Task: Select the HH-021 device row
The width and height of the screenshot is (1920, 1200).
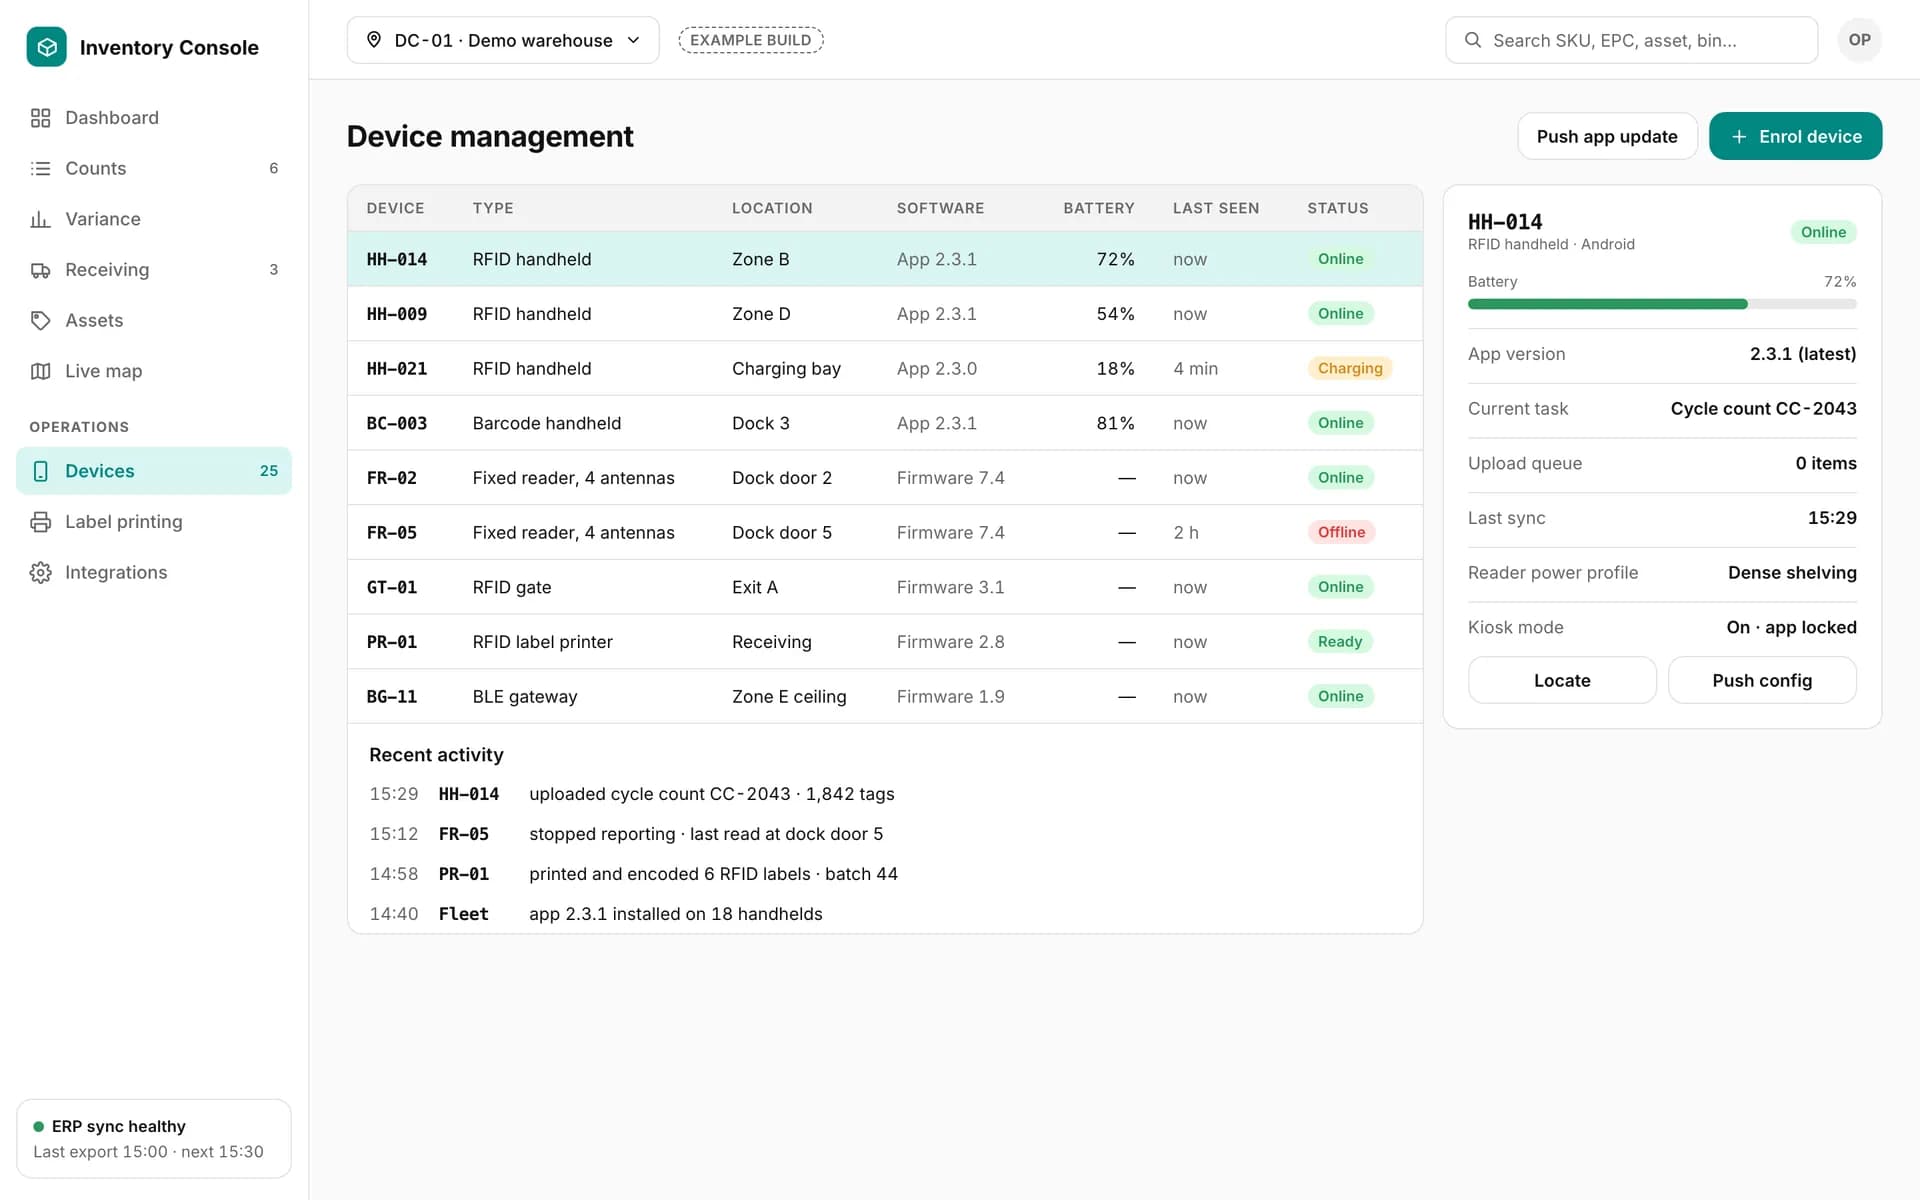Action: (x=885, y=369)
